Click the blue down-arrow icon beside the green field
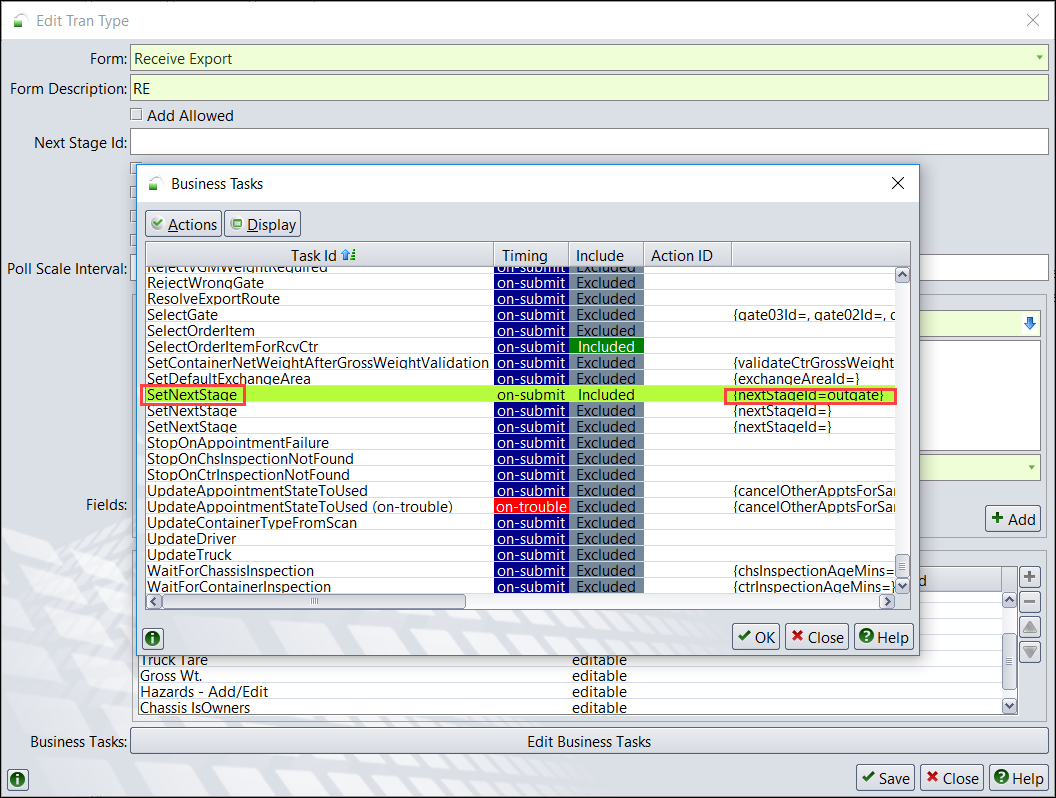This screenshot has width=1056, height=798. pos(1030,324)
